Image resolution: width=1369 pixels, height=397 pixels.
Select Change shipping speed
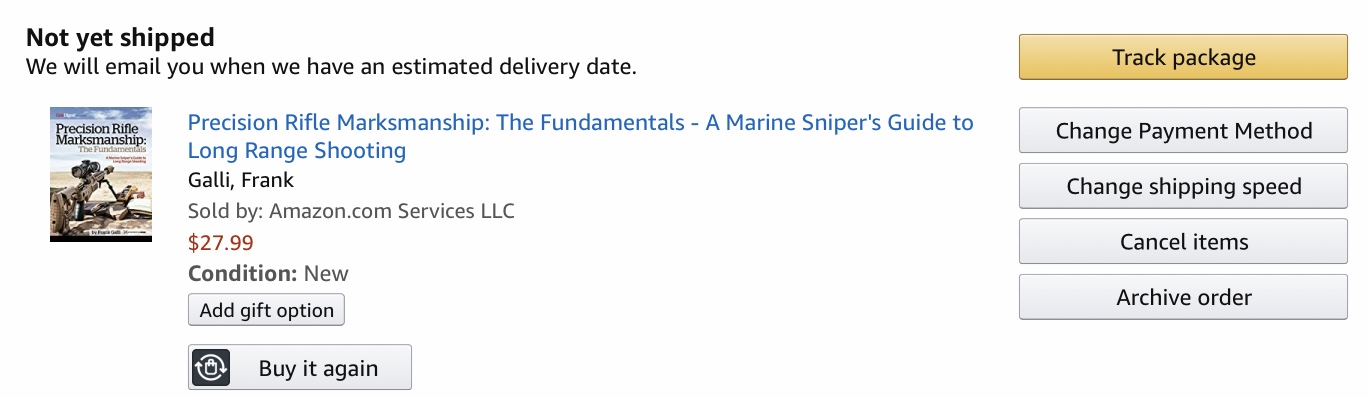pos(1183,186)
